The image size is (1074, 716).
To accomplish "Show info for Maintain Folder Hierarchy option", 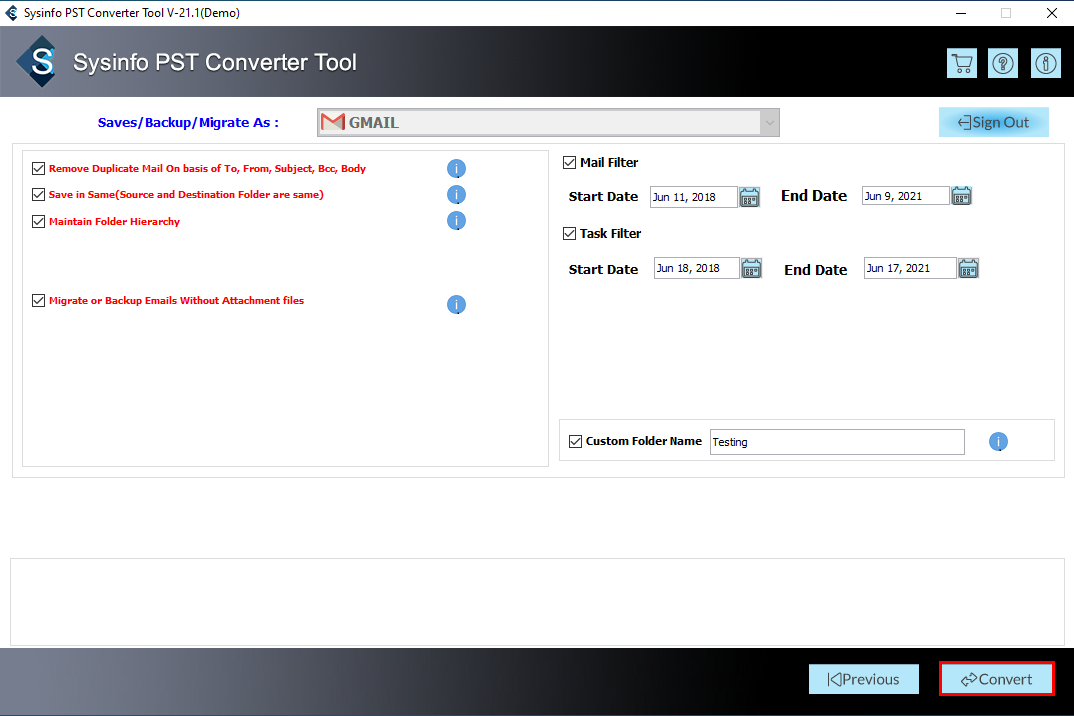I will click(x=456, y=221).
